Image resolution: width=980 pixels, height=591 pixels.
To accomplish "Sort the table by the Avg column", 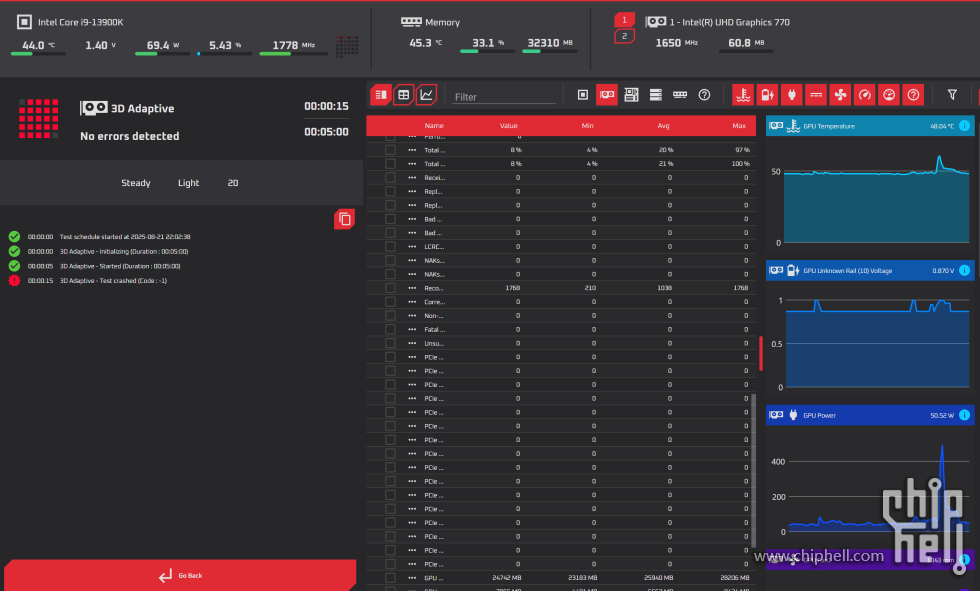I will pyautogui.click(x=663, y=126).
